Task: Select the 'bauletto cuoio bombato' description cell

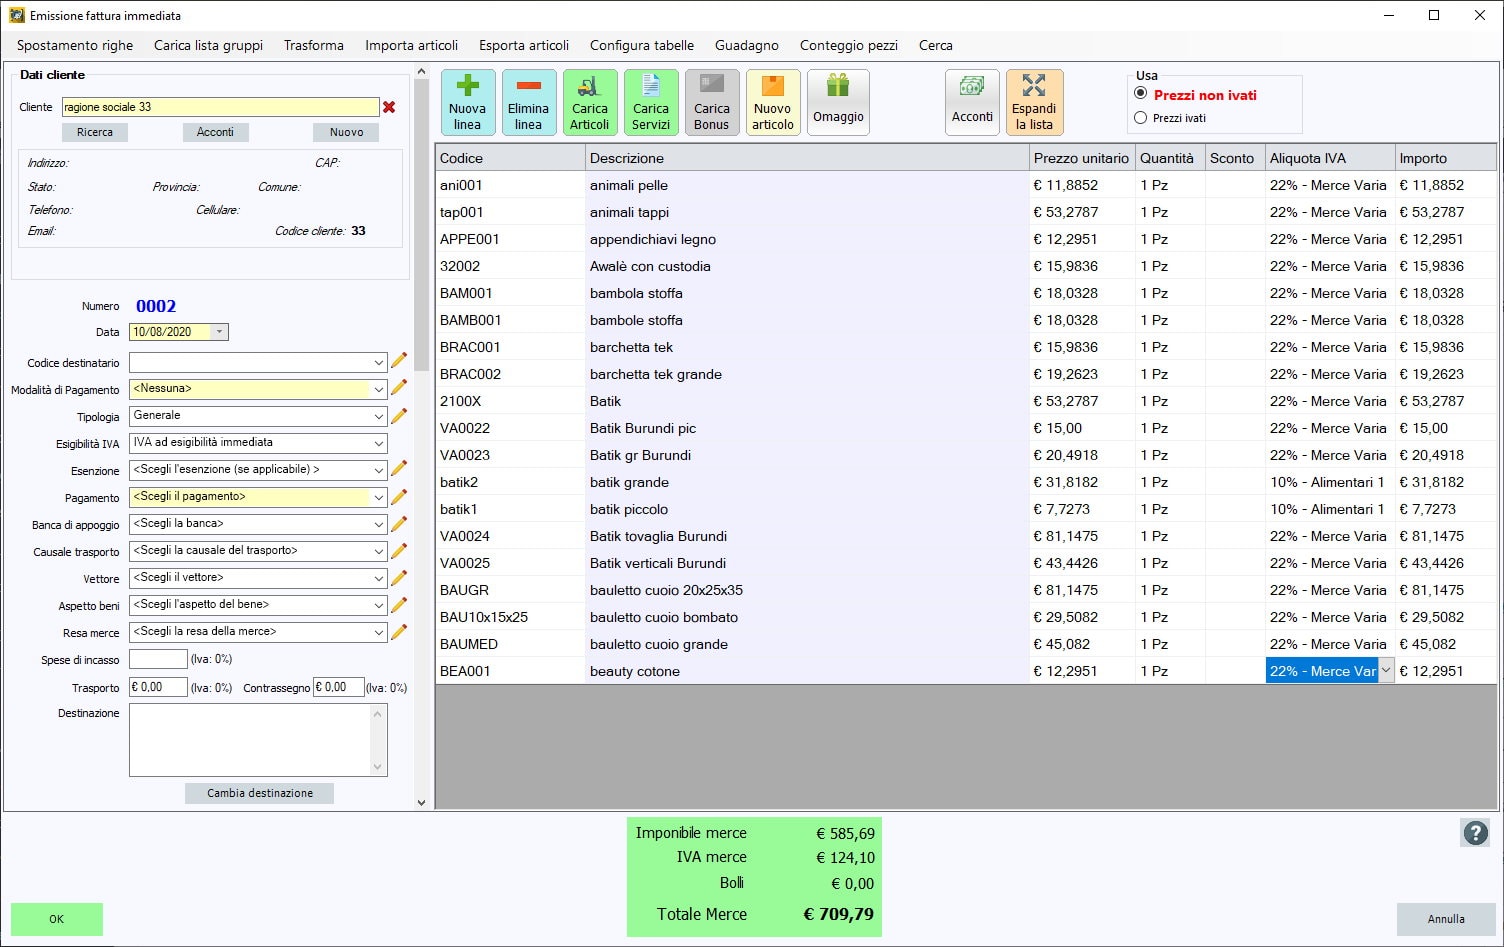Action: [807, 617]
